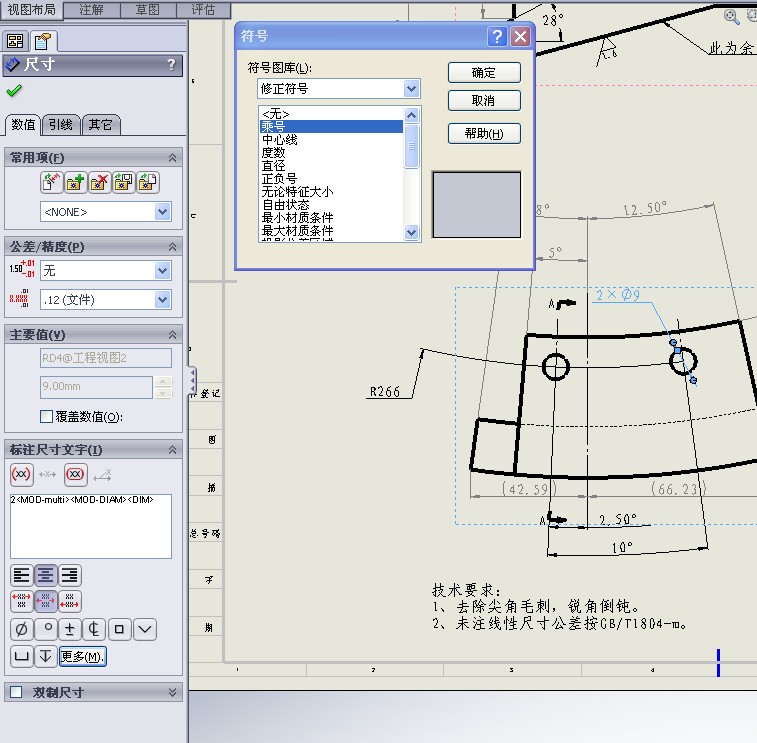Screen dimensions: 757x743
Task: Set bottom vertical text justification
Action: pos(70,601)
